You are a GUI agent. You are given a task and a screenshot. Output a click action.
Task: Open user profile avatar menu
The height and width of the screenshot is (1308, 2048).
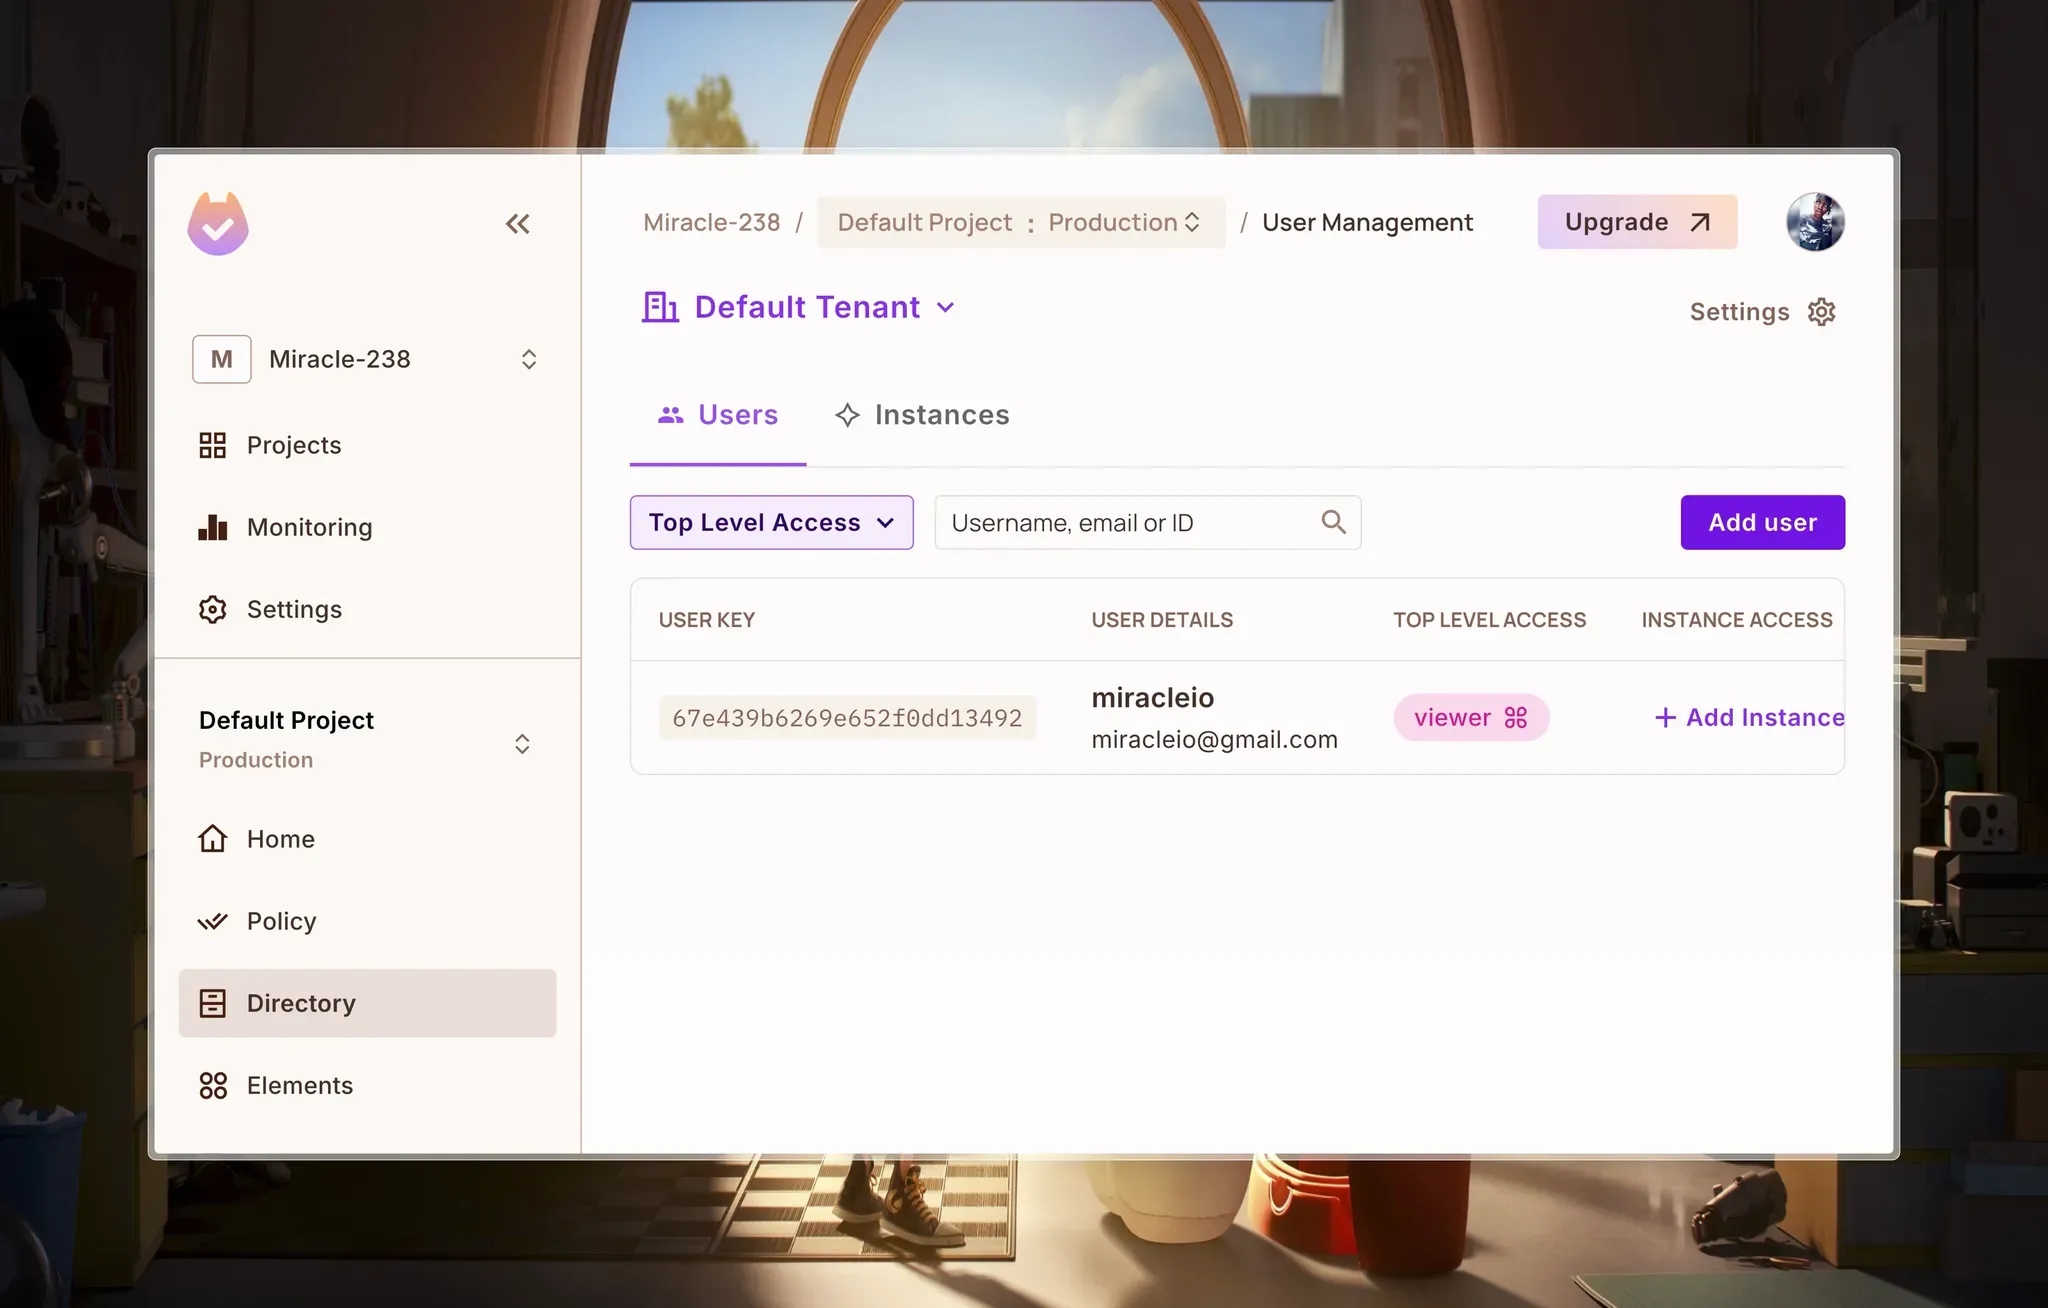click(1814, 222)
